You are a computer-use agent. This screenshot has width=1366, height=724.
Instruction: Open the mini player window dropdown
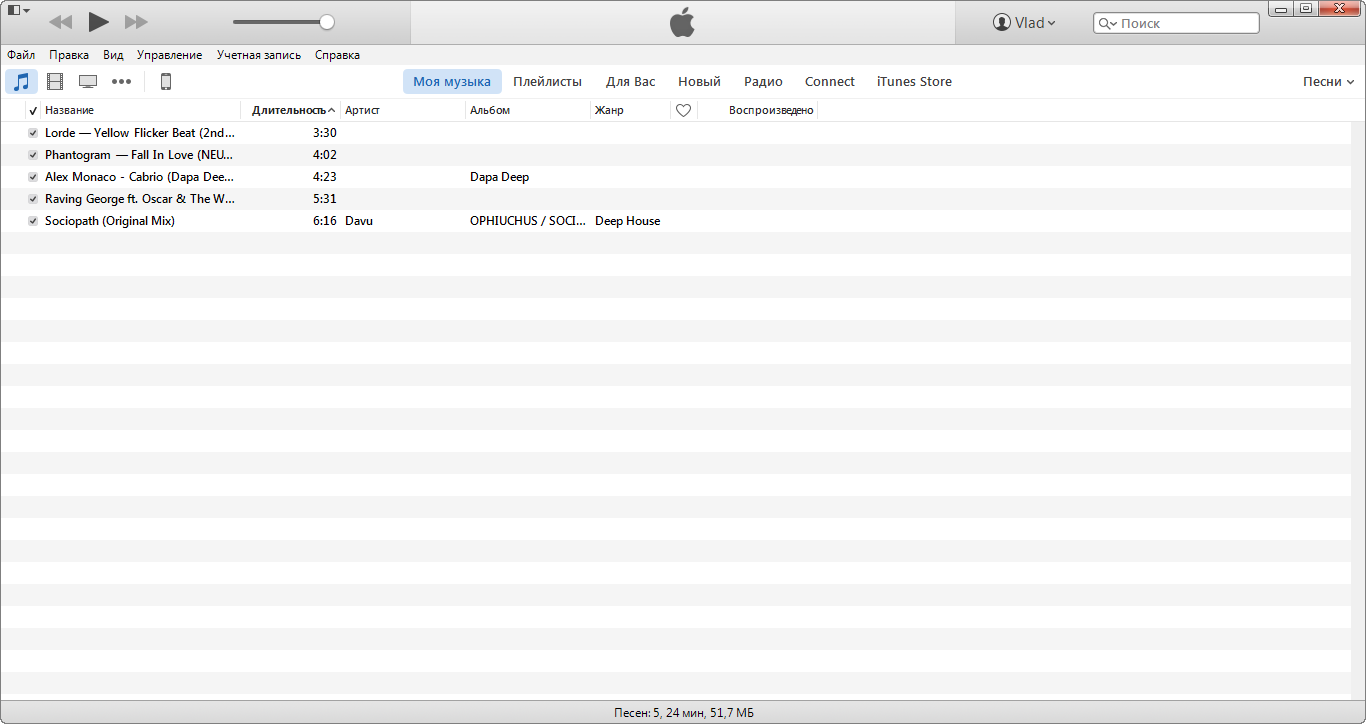click(x=18, y=10)
